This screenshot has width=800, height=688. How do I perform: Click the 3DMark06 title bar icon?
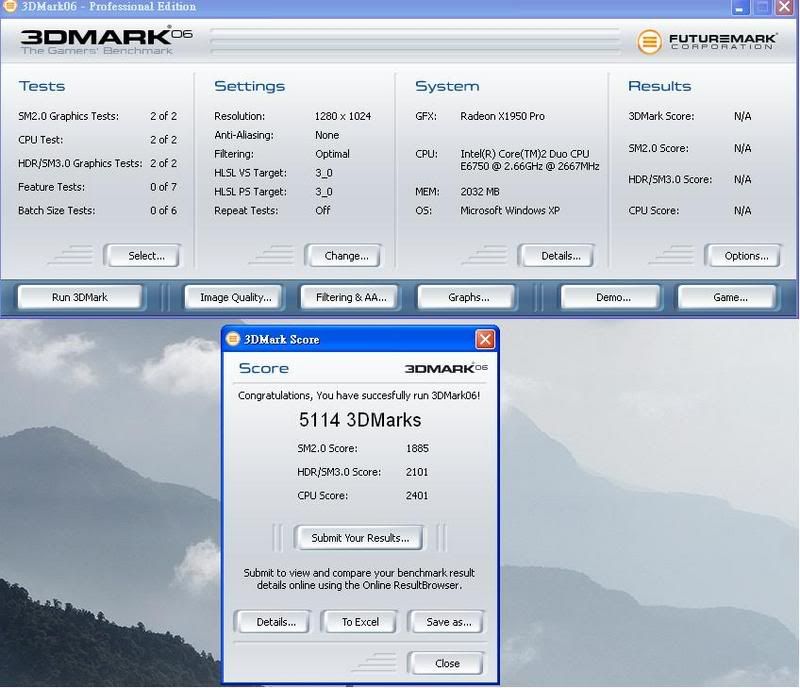click(11, 7)
